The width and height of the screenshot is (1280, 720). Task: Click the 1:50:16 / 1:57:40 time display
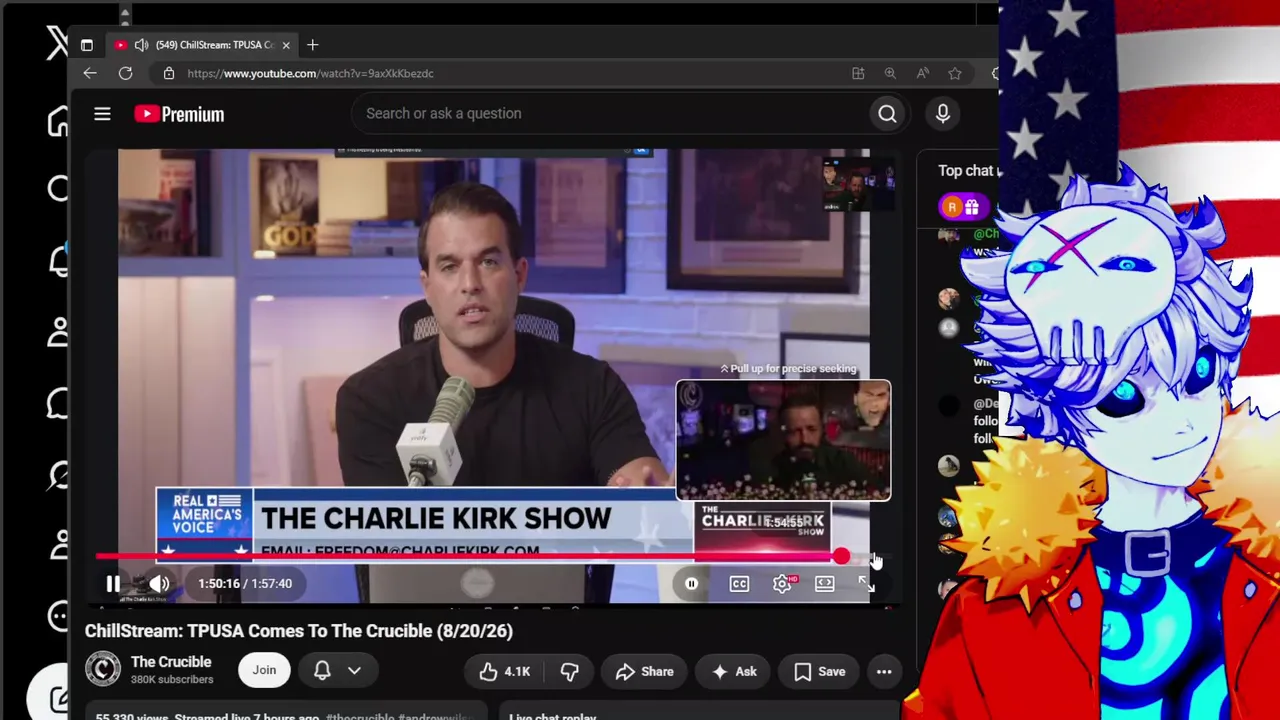point(245,584)
